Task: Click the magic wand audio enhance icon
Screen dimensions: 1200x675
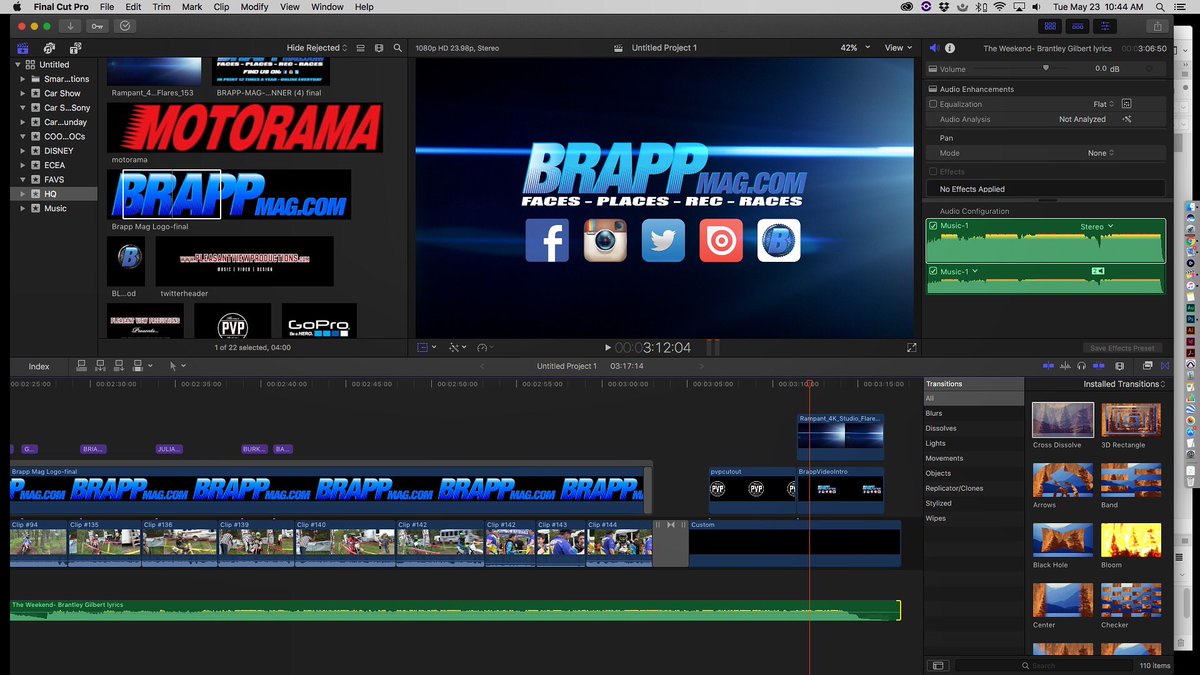Action: tap(1126, 119)
